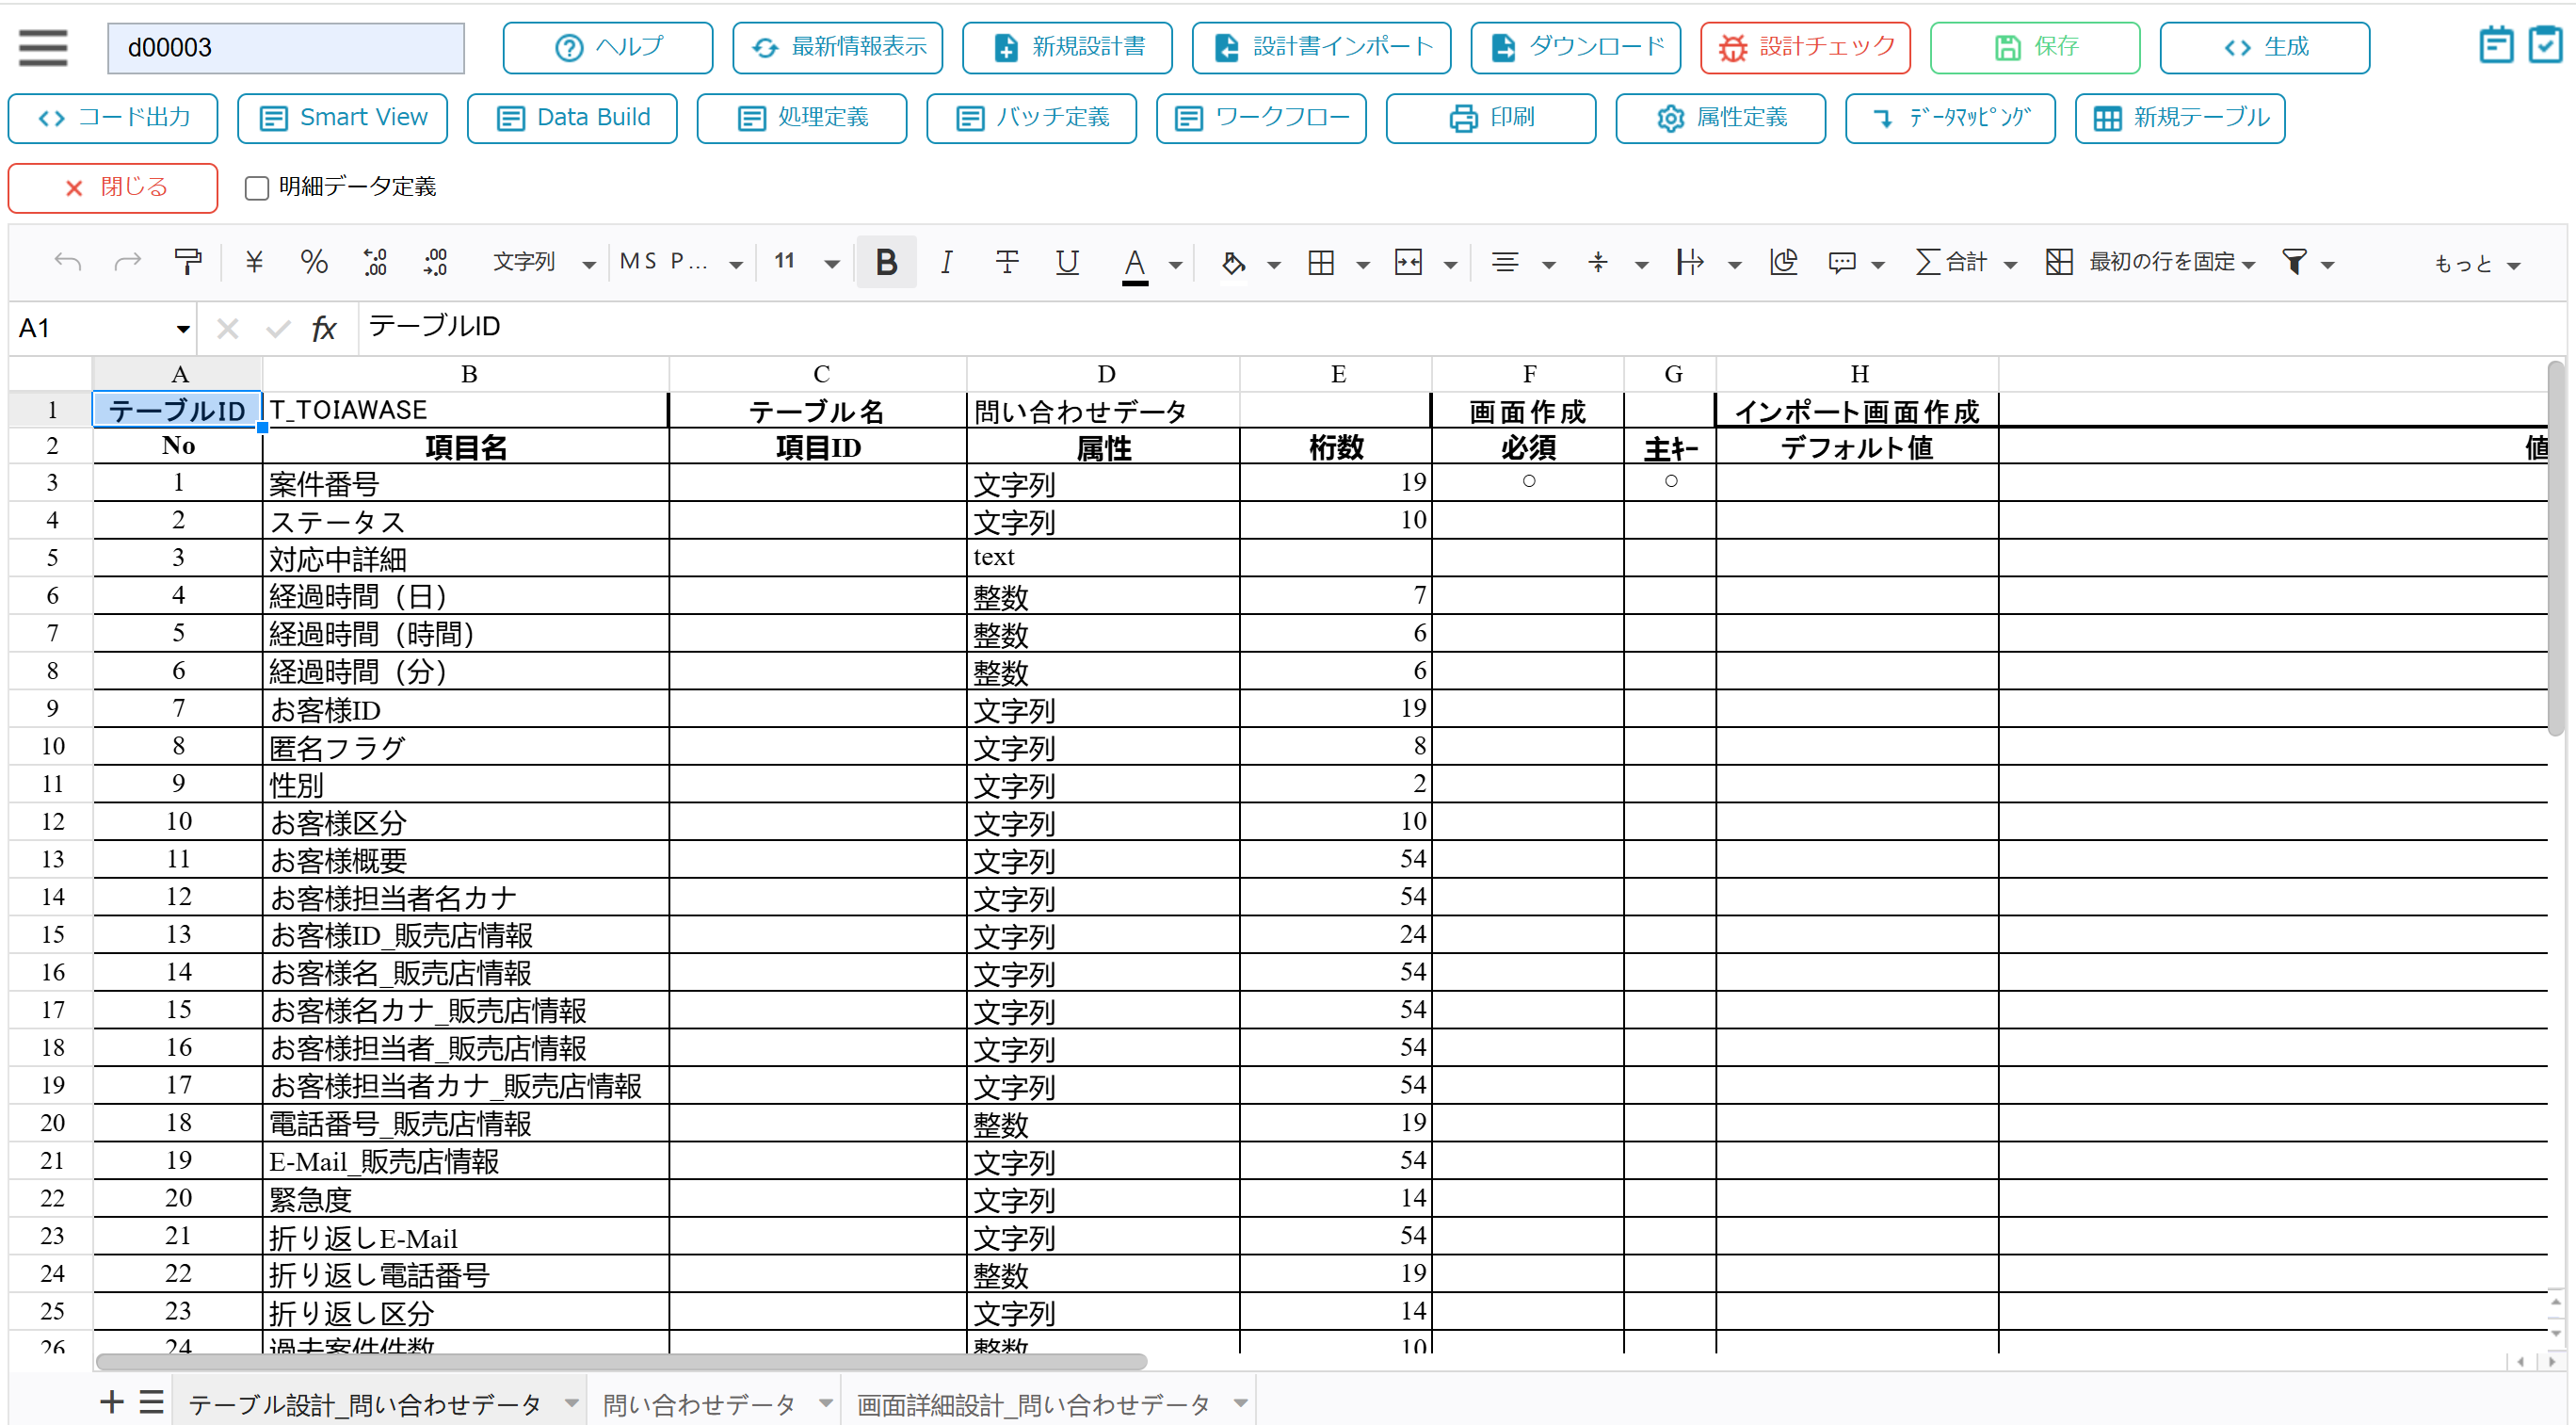Click the fx insert function icon
Viewport: 2576px width, 1425px height.
324,328
